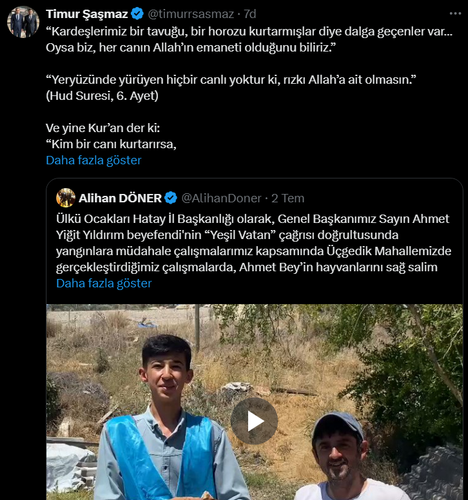Screen dimensions: 468x500
Task: Click the Hud Suresi verse quote text
Action: point(231,80)
